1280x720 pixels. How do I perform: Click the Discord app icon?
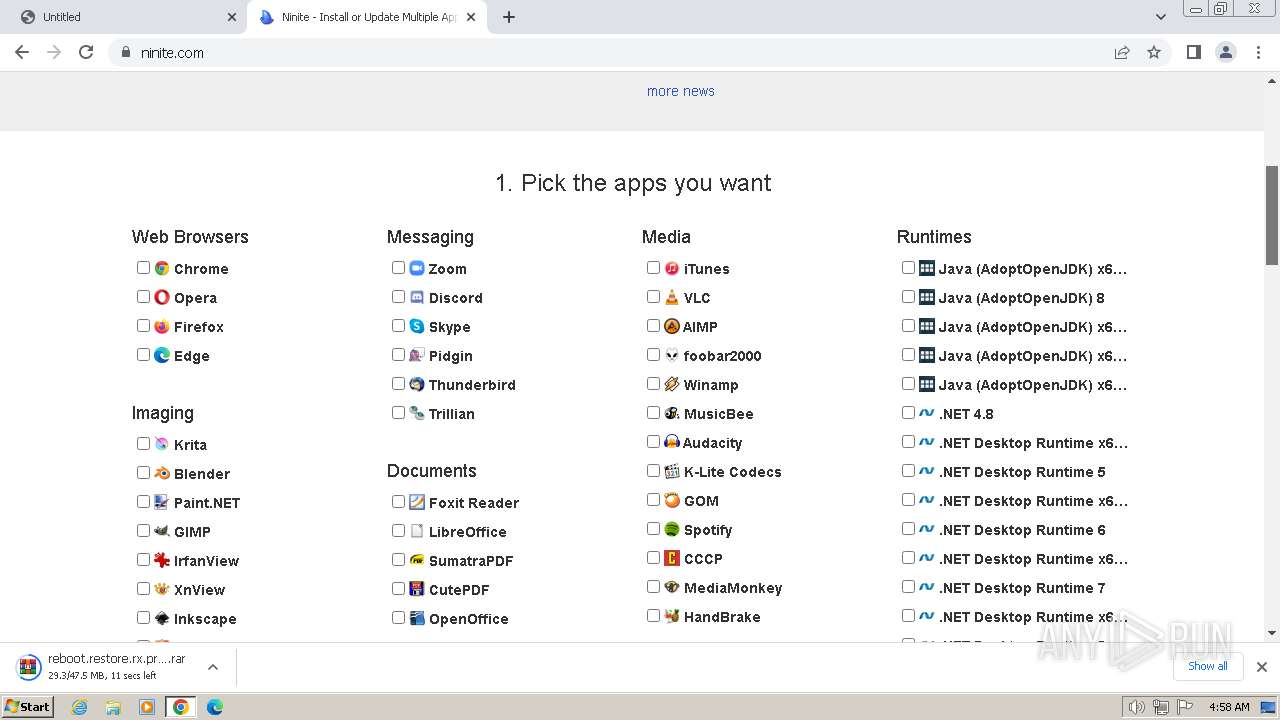417,297
